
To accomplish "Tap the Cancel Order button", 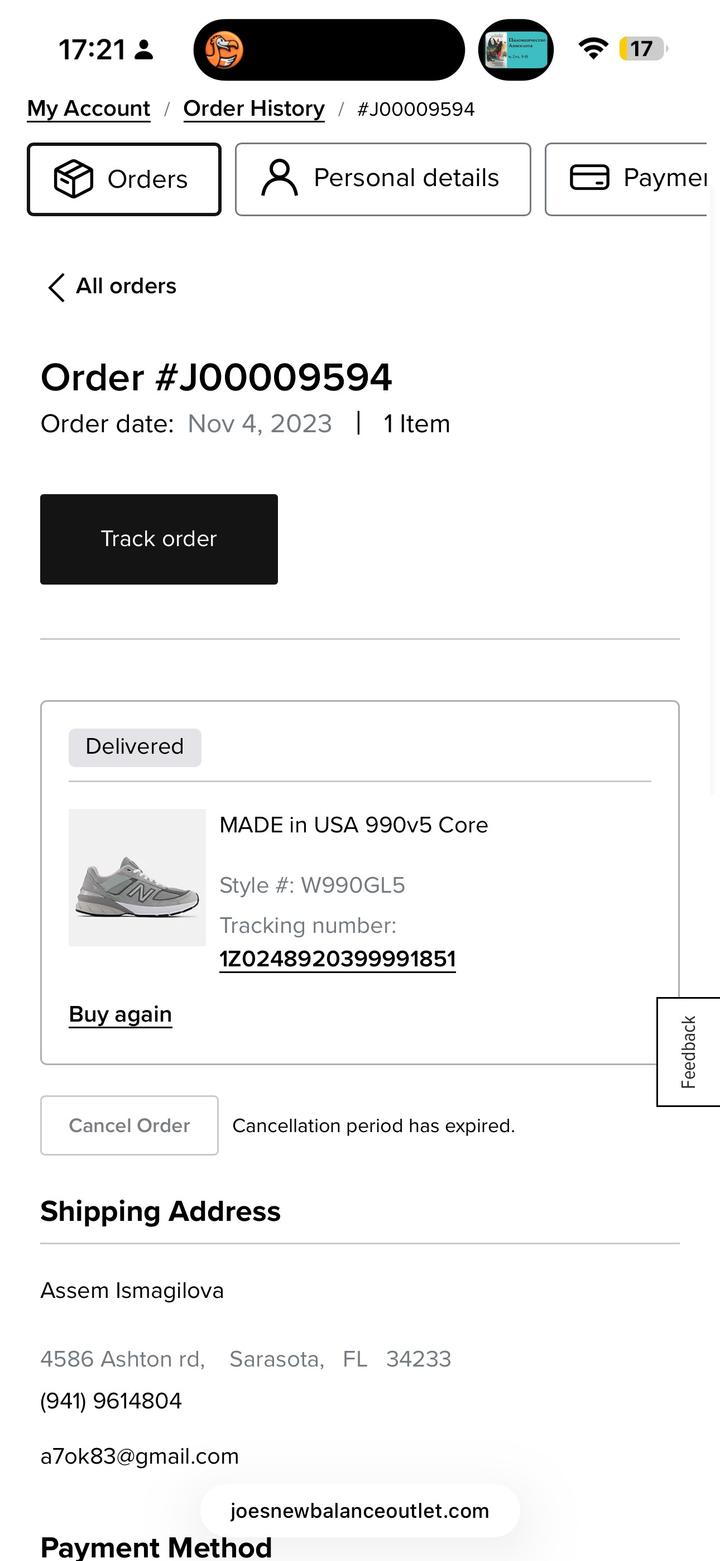I will click(x=129, y=1125).
